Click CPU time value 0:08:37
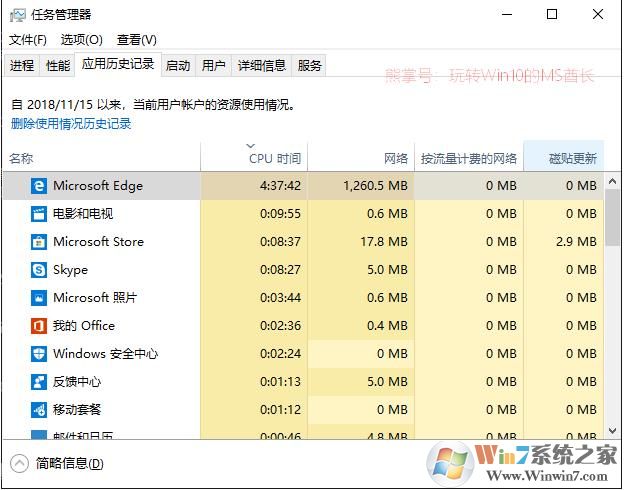Screen dimensions: 624x490 pos(280,242)
